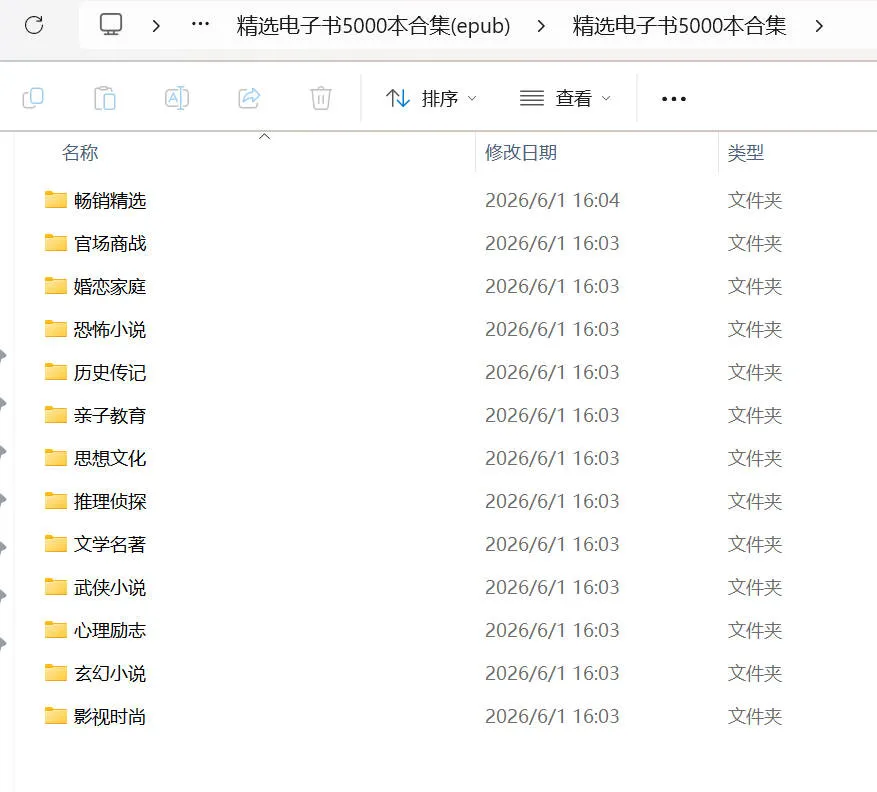Open the 查看 view dropdown

[565, 98]
